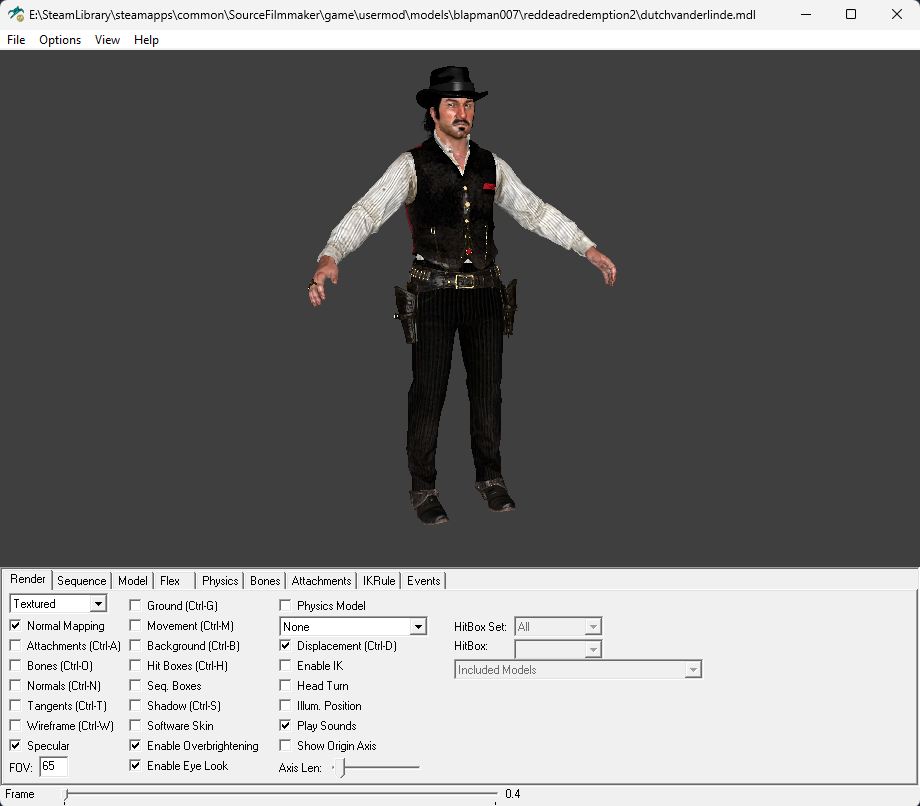Switch to the Events tab

point(424,581)
